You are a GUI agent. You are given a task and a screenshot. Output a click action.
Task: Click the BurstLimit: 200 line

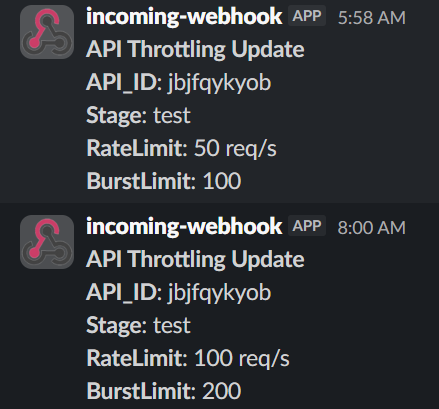click(164, 391)
